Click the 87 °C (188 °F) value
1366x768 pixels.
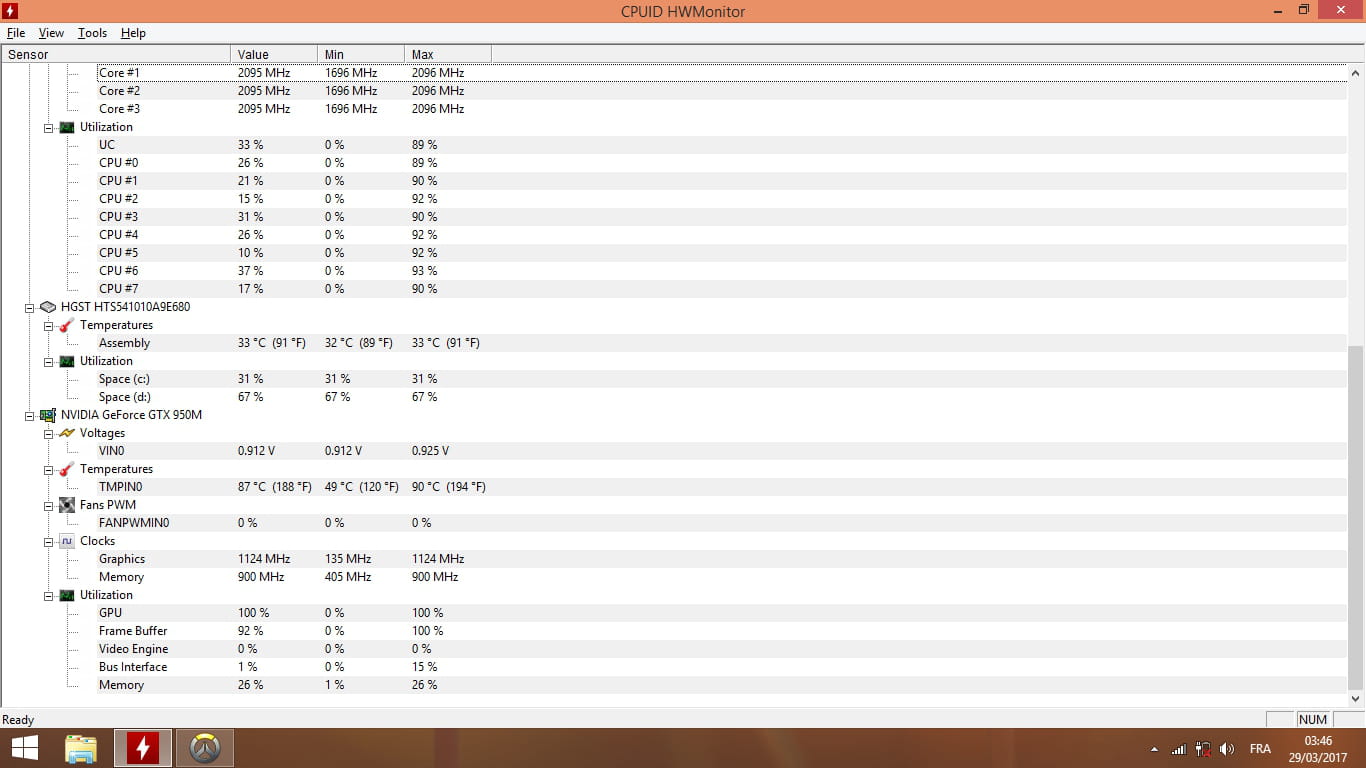(x=275, y=487)
